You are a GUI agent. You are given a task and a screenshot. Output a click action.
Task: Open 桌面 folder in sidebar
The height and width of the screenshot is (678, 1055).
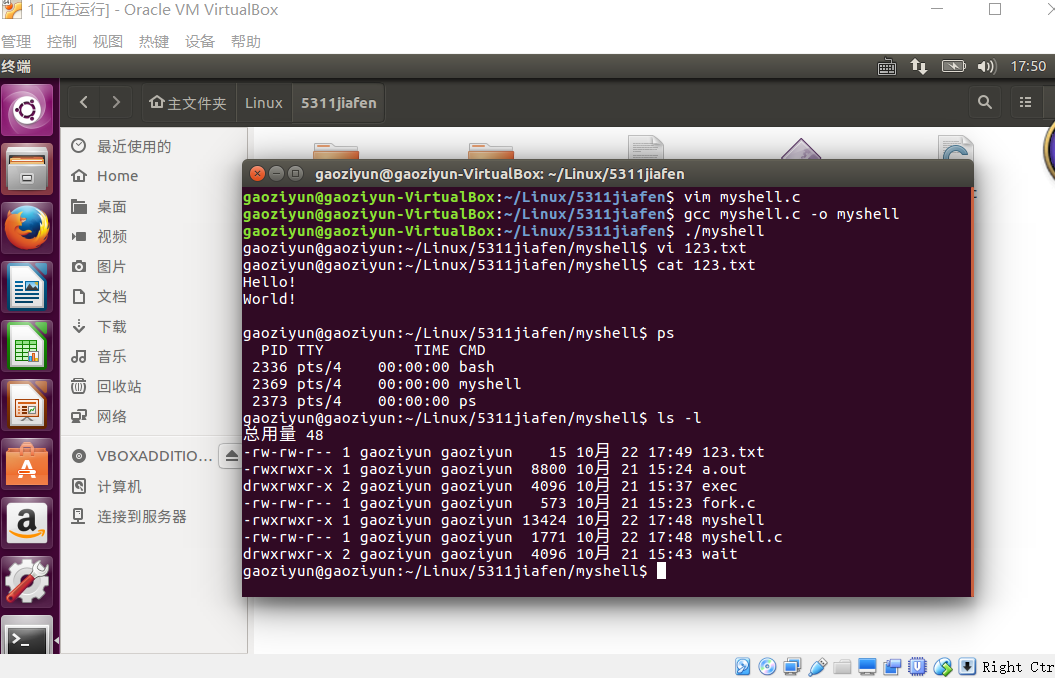click(x=155, y=206)
